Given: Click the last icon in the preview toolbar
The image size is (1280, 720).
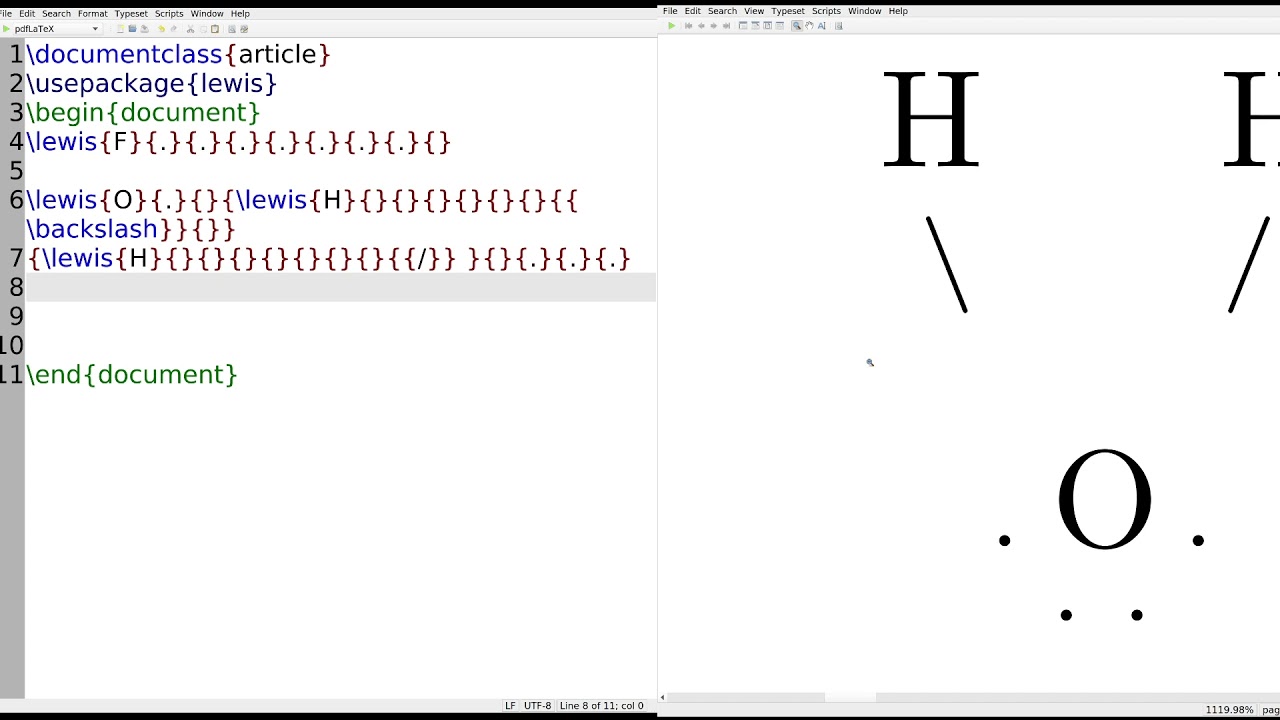Looking at the screenshot, I should 839,26.
